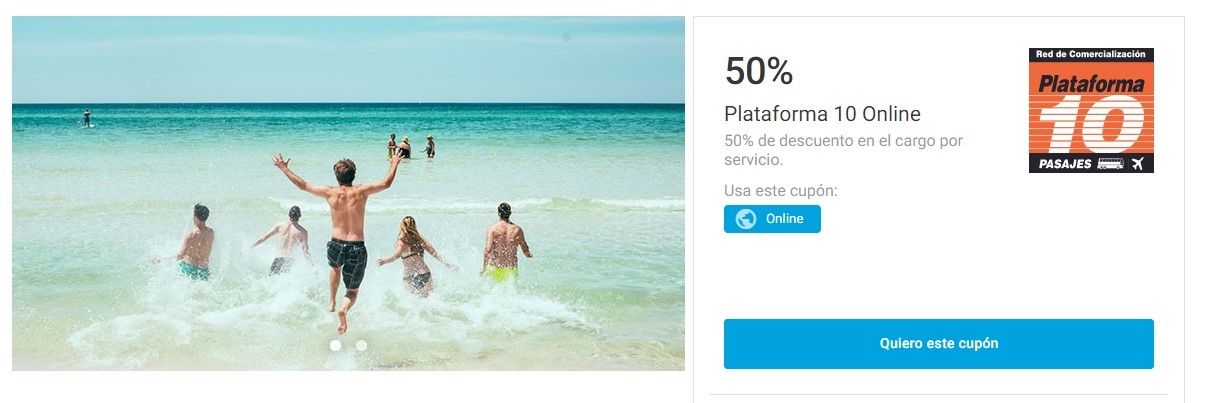Click the woman in bikini in photo
The image size is (1213, 403).
pos(413,255)
